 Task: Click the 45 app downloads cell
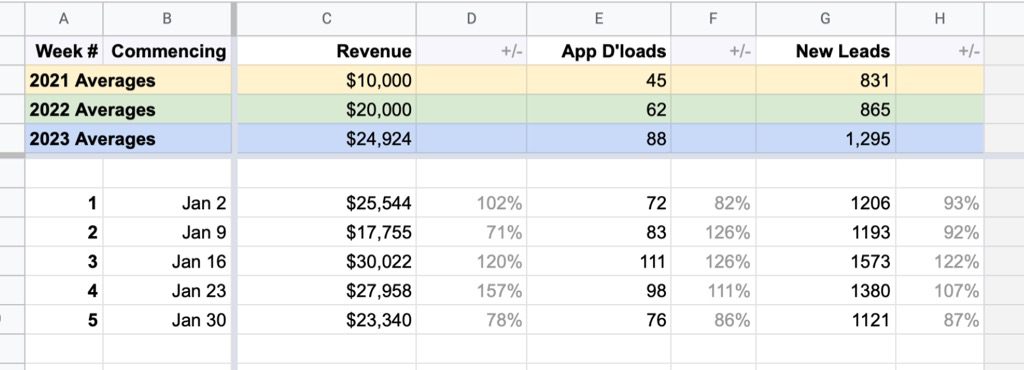599,80
